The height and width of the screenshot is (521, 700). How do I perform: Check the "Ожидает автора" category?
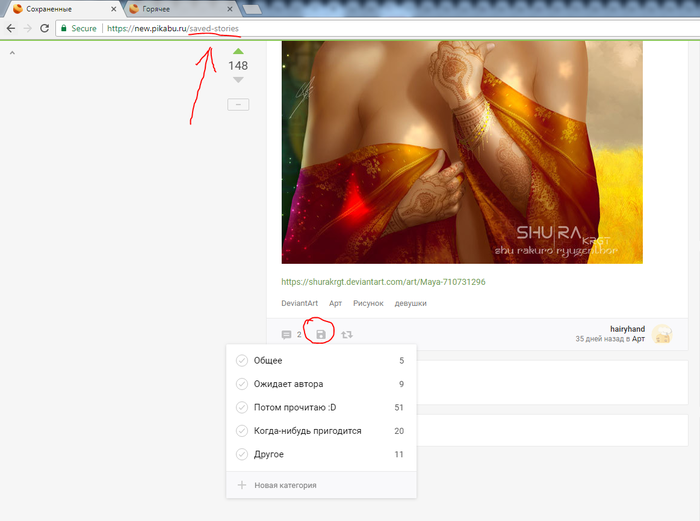[241, 384]
